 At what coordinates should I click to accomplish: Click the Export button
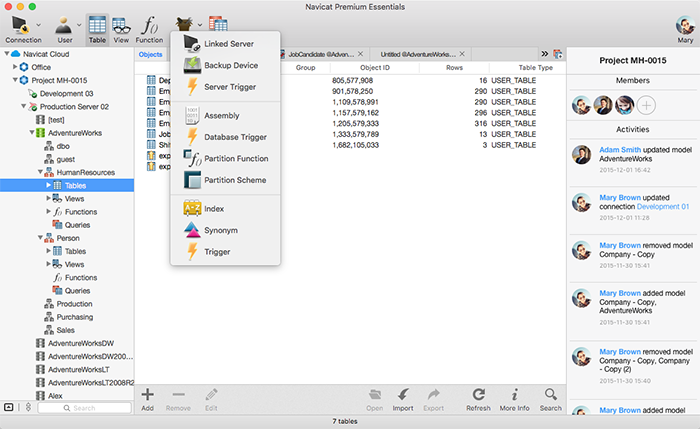click(433, 400)
